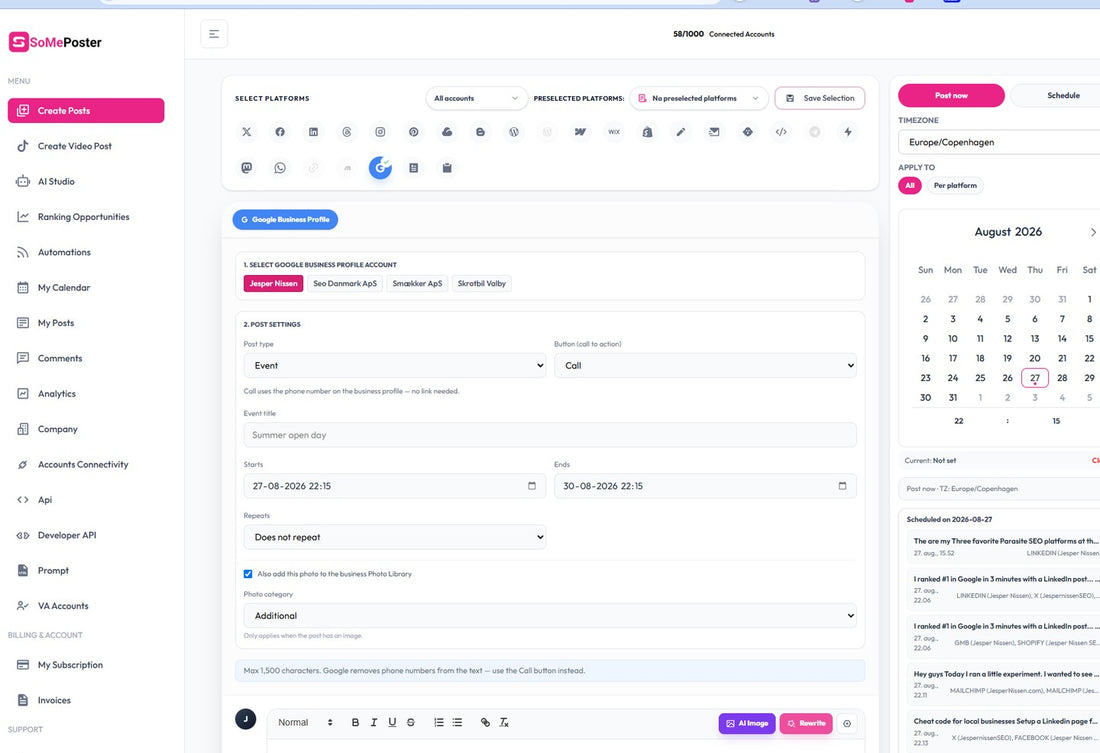The width and height of the screenshot is (1100, 753).
Task: Deselect the Google Business Profile platform icon
Action: click(x=380, y=168)
